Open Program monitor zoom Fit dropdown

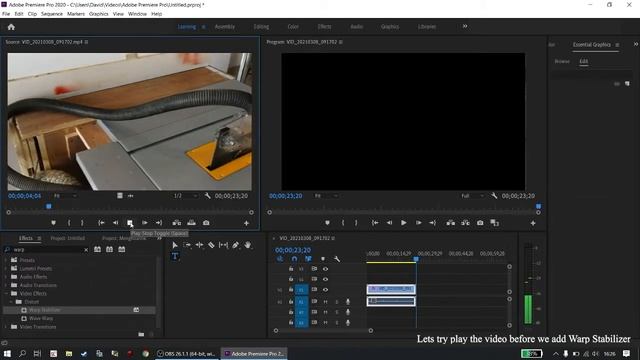[x=326, y=196]
